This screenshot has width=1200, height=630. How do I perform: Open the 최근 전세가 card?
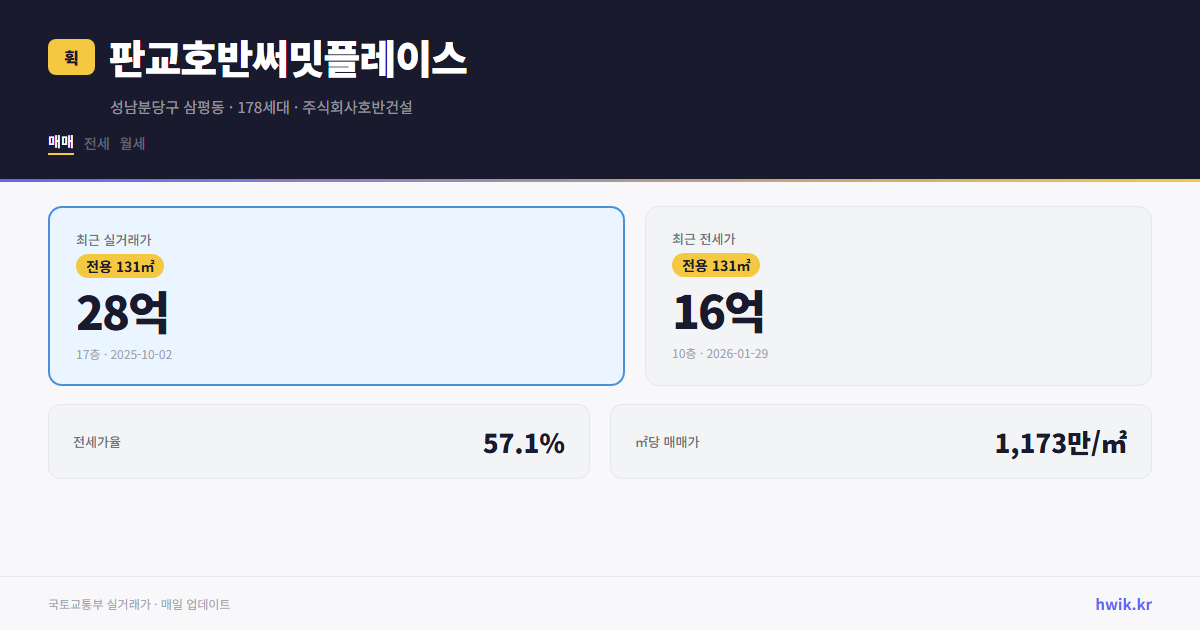pyautogui.click(x=898, y=295)
